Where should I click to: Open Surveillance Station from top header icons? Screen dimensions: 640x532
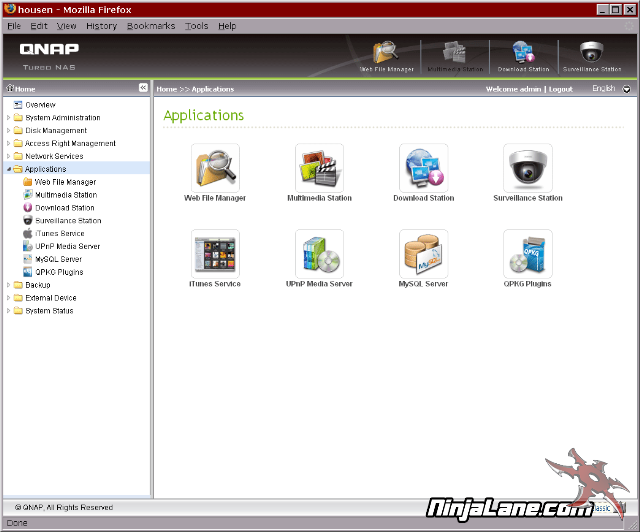(592, 56)
